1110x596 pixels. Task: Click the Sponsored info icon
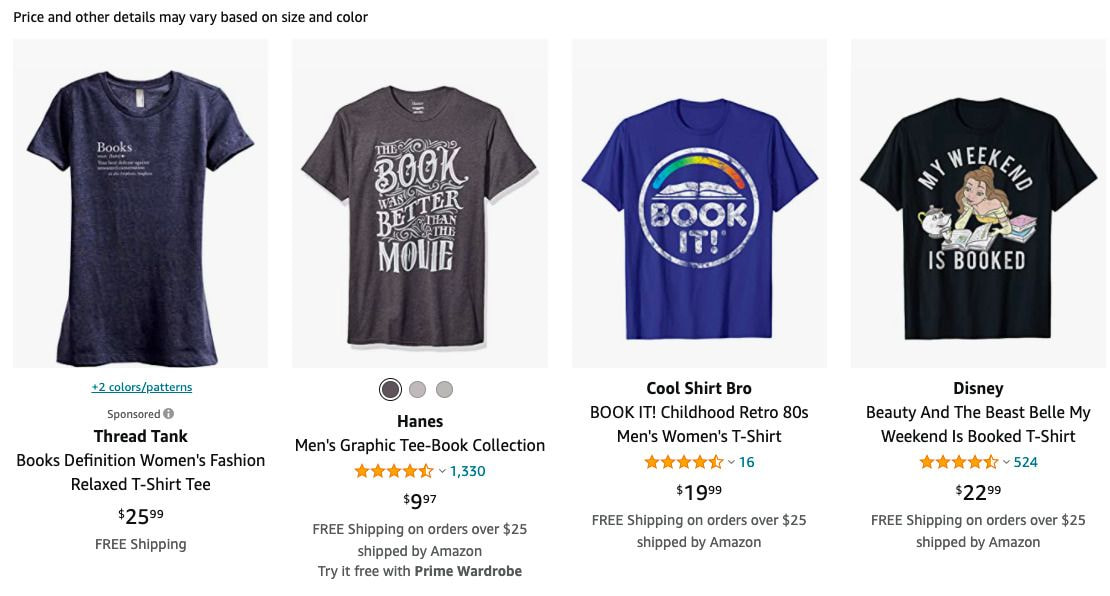click(x=167, y=413)
